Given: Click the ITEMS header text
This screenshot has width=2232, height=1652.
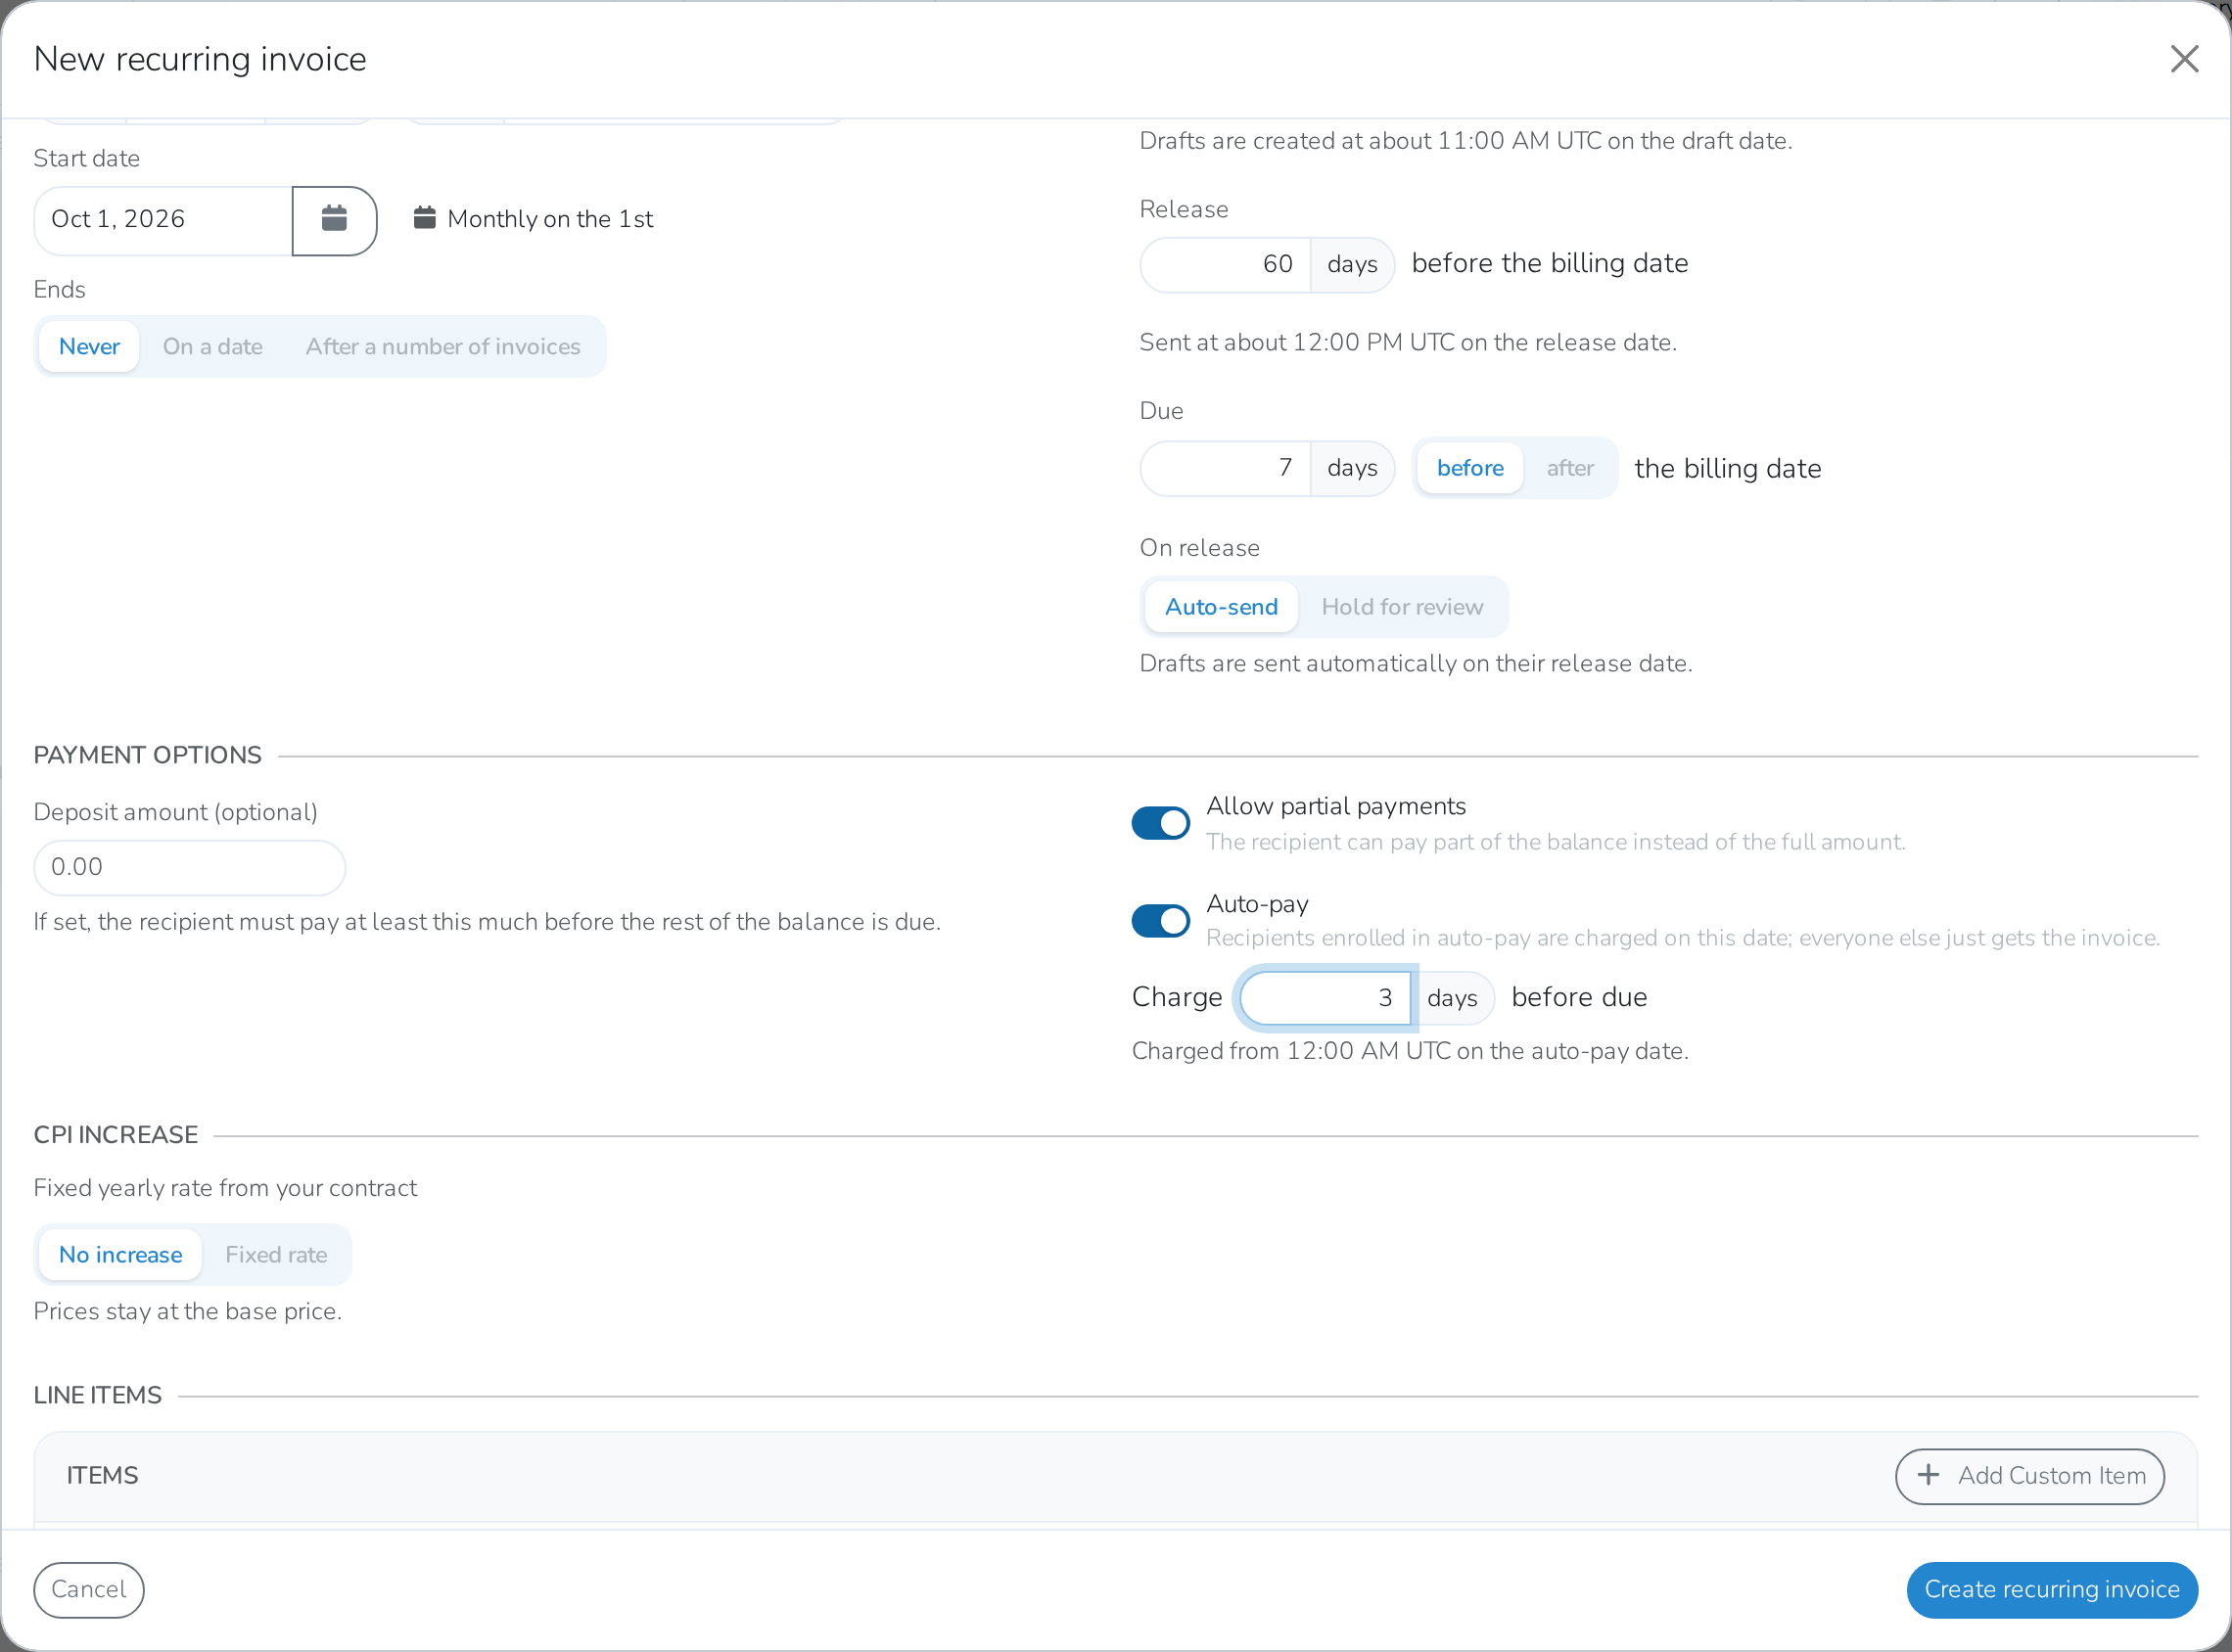Looking at the screenshot, I should pyautogui.click(x=103, y=1476).
